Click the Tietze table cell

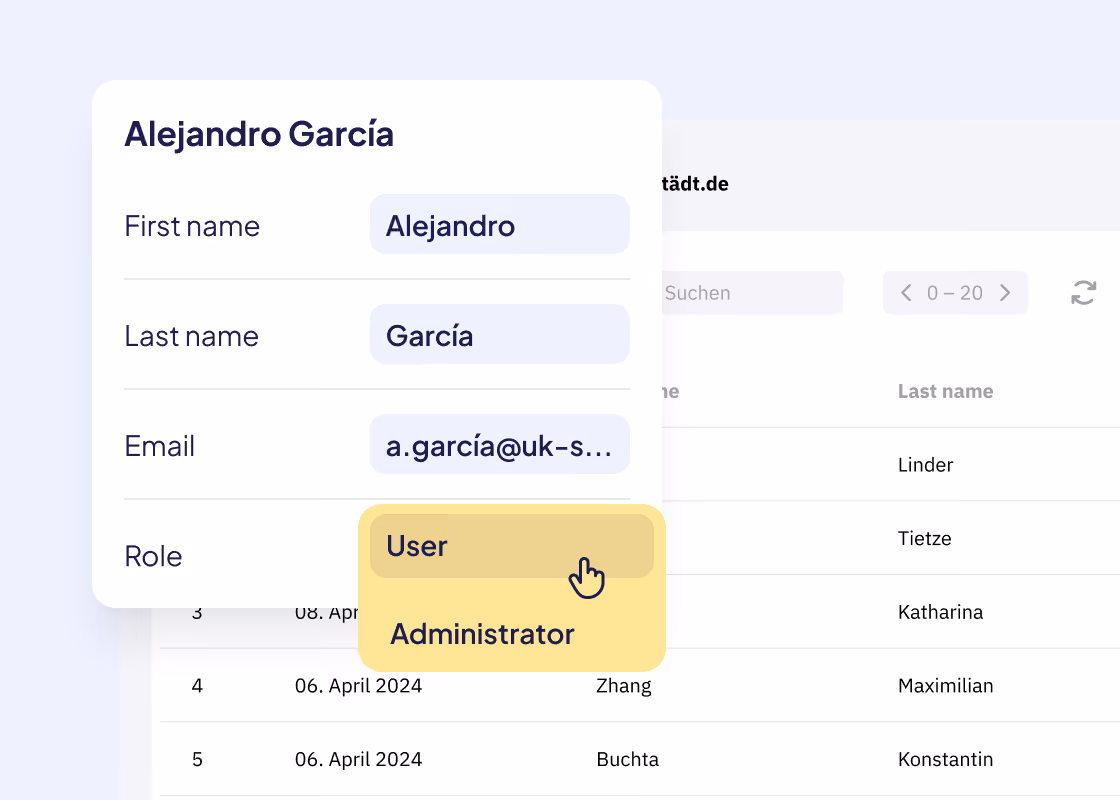pyautogui.click(x=924, y=539)
